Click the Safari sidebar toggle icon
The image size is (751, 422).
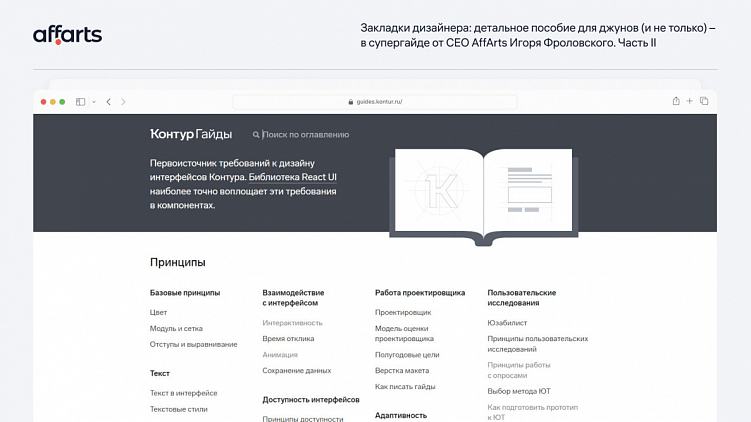pyautogui.click(x=80, y=102)
